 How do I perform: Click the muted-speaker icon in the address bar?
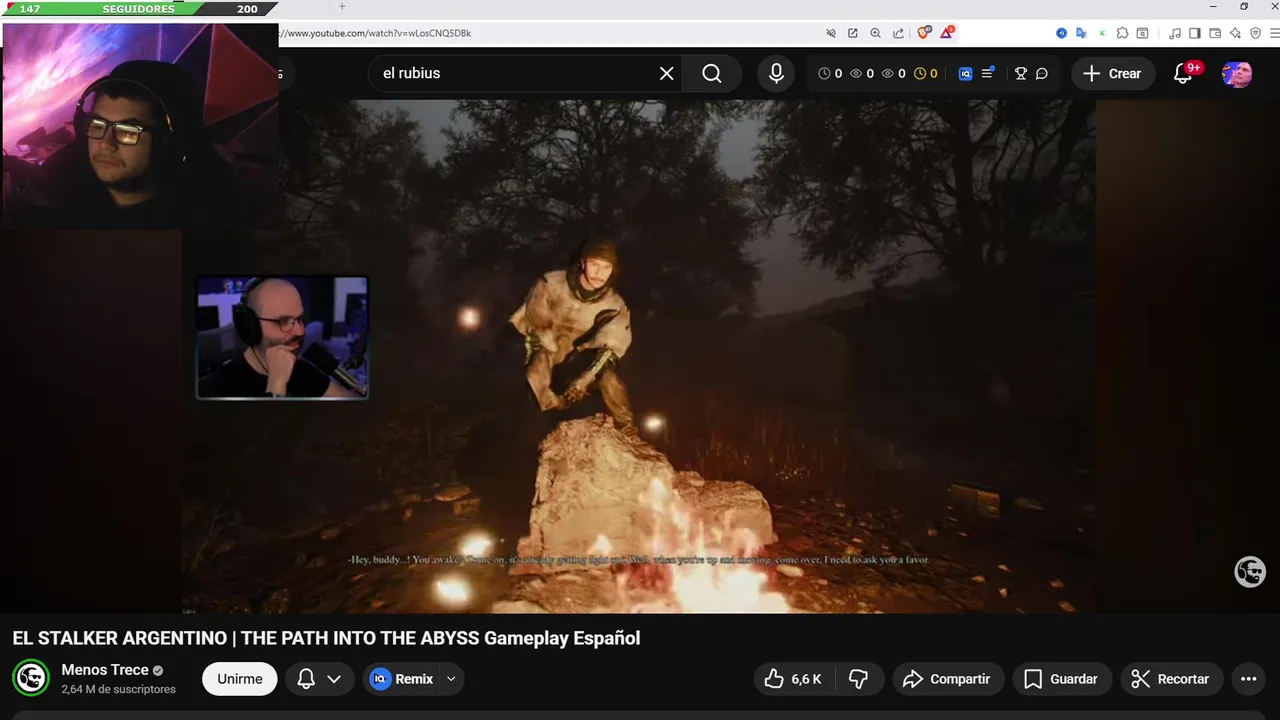tap(830, 33)
